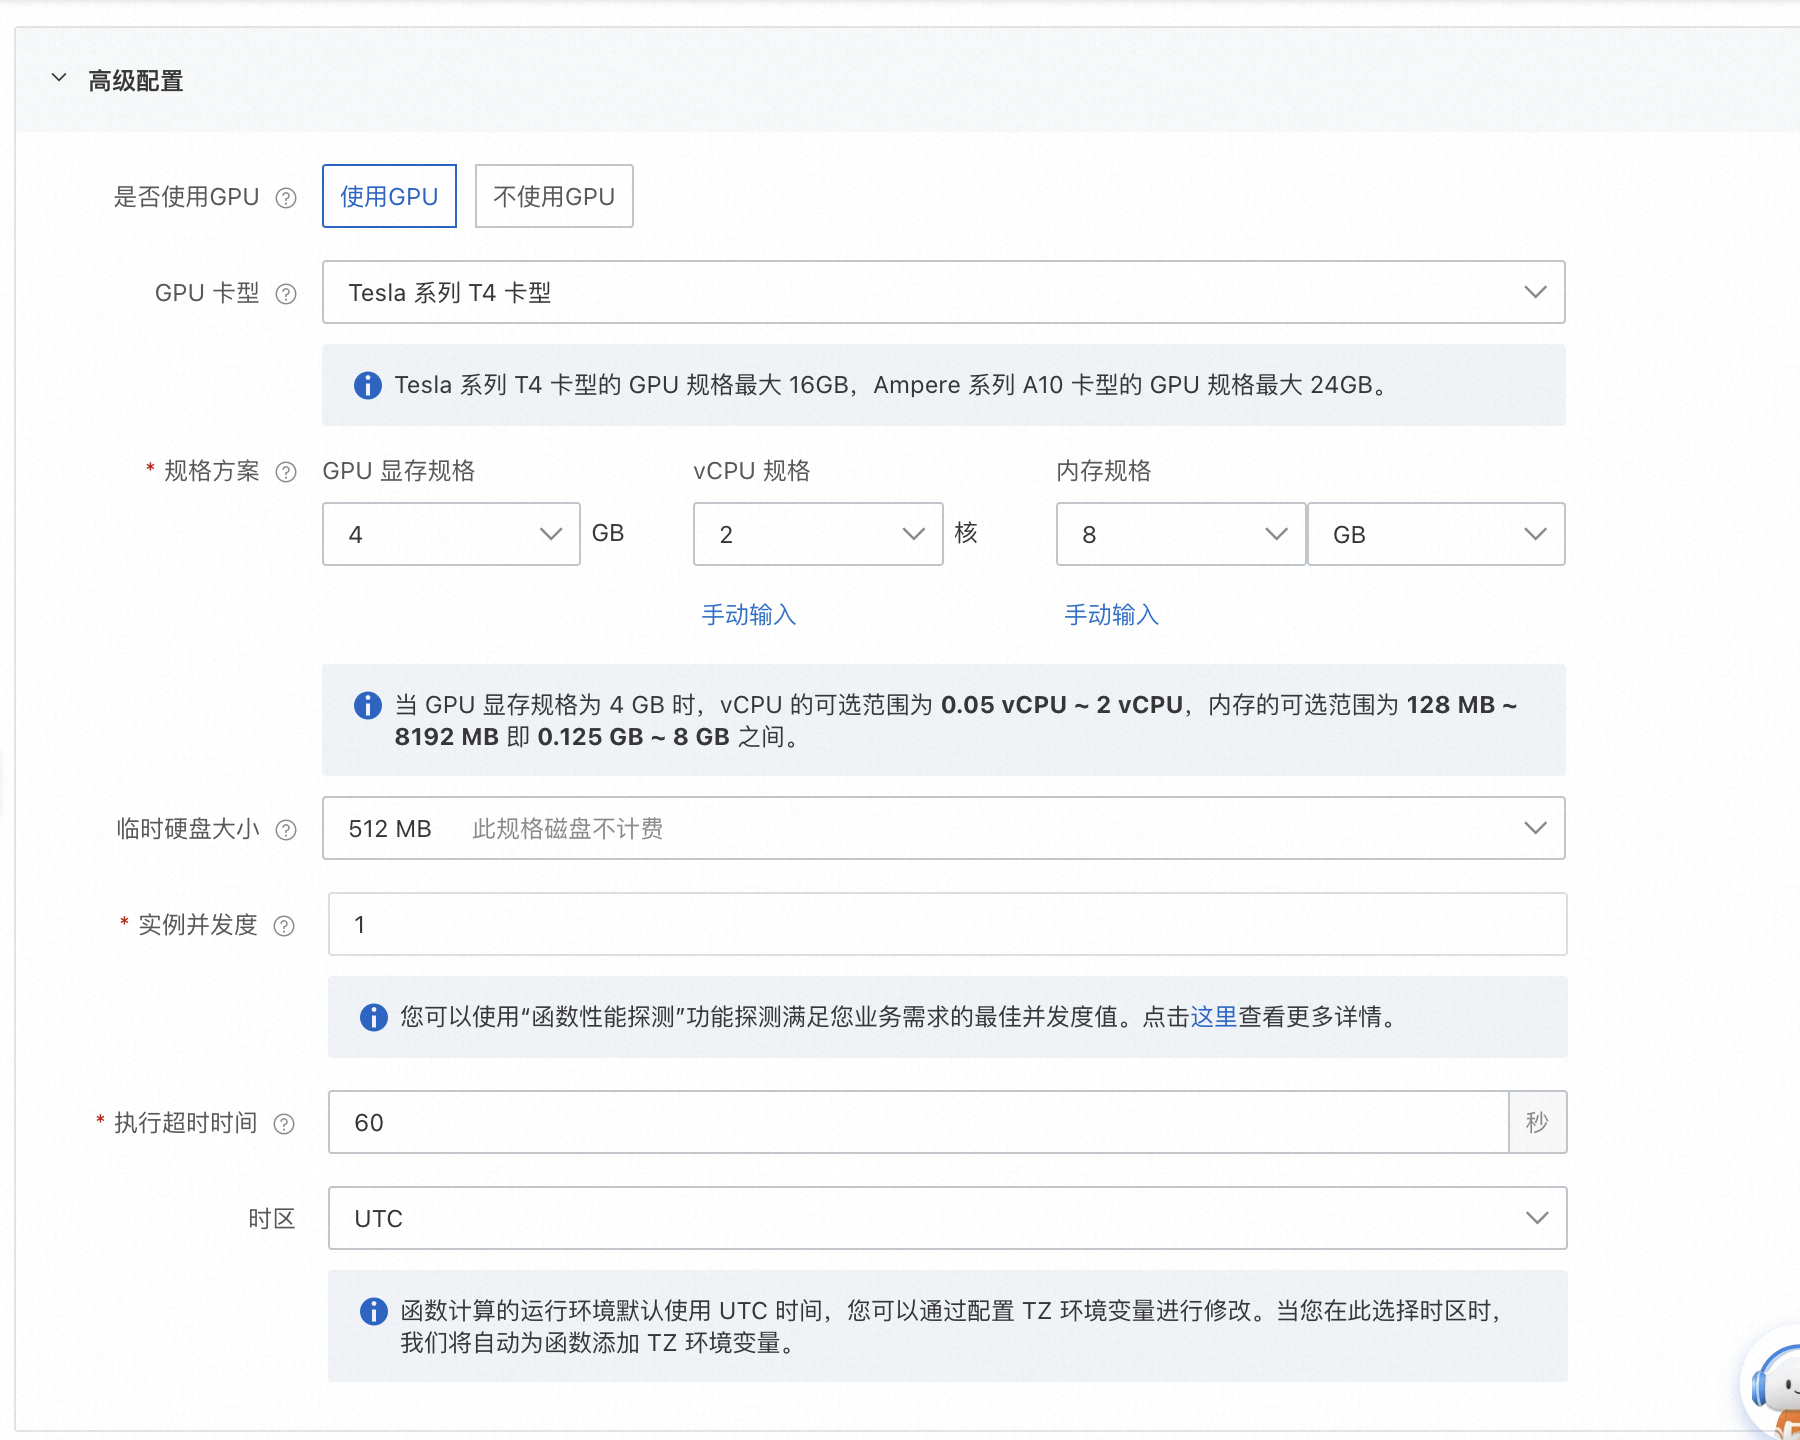The width and height of the screenshot is (1800, 1440).
Task: Click 手动输入 link under 内存规格
Action: tap(1112, 615)
